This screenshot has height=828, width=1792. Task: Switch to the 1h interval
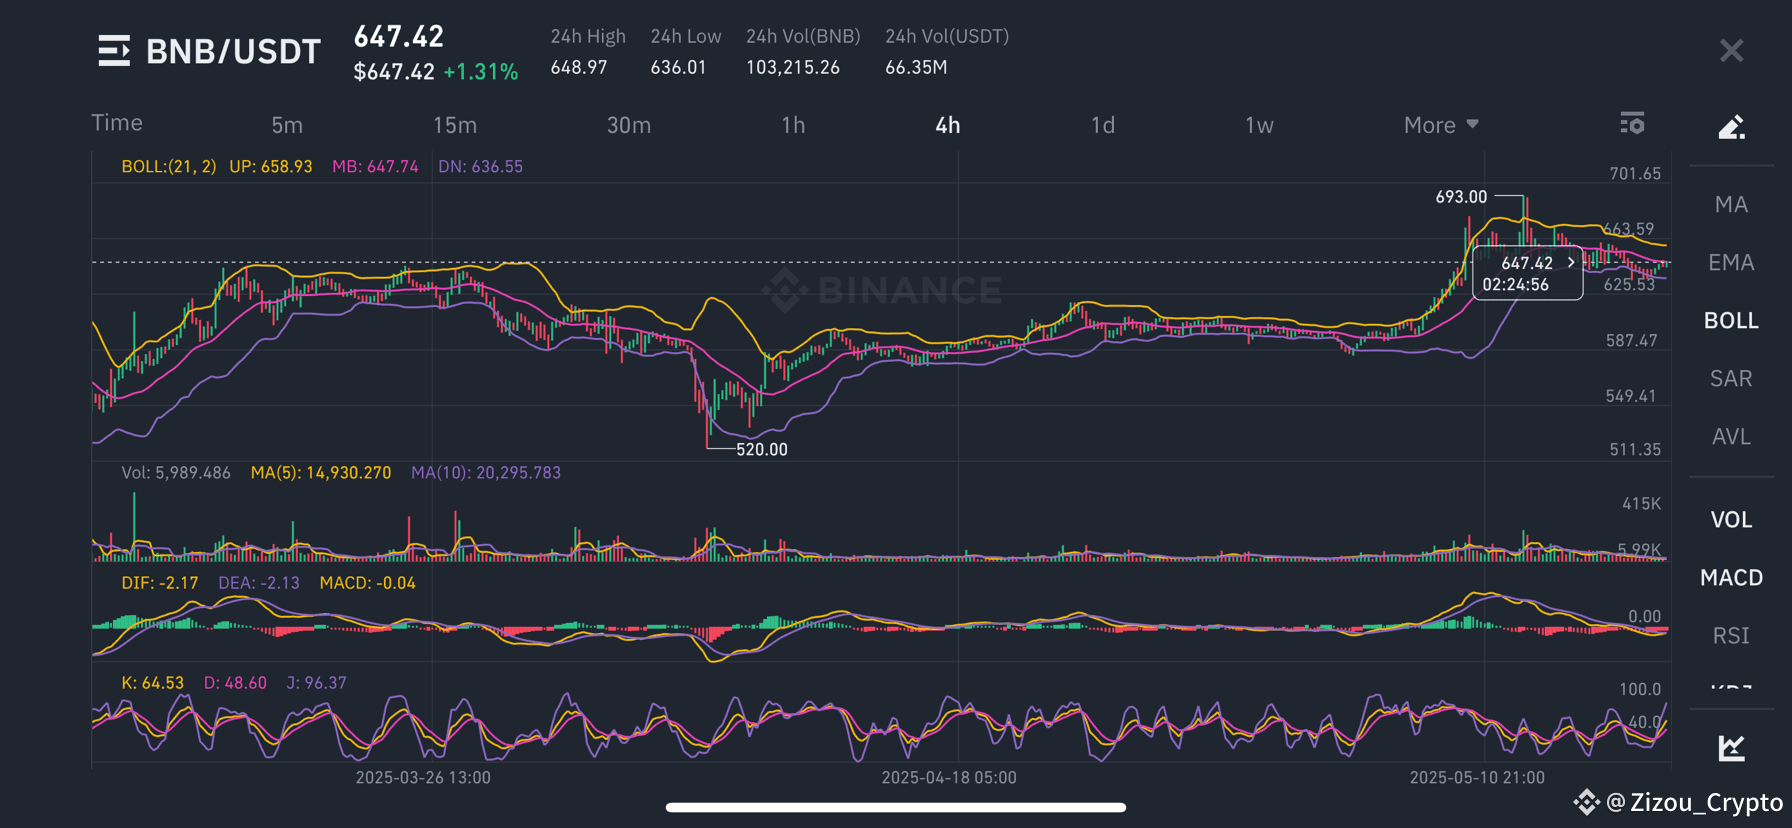point(793,125)
